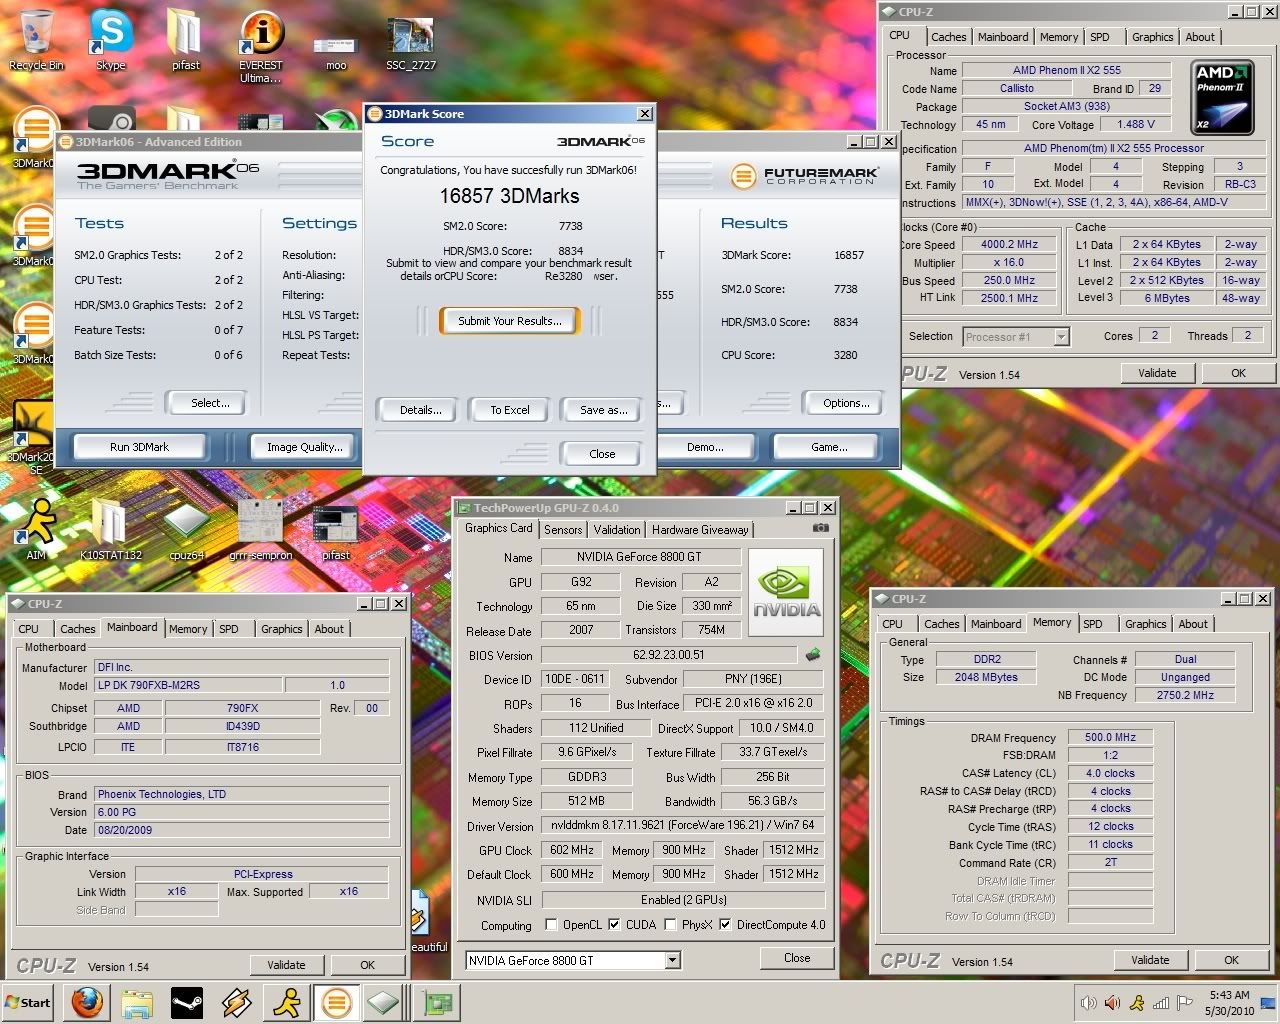
Task: Click the GPU-Z green card taskbar icon
Action: tap(437, 1002)
